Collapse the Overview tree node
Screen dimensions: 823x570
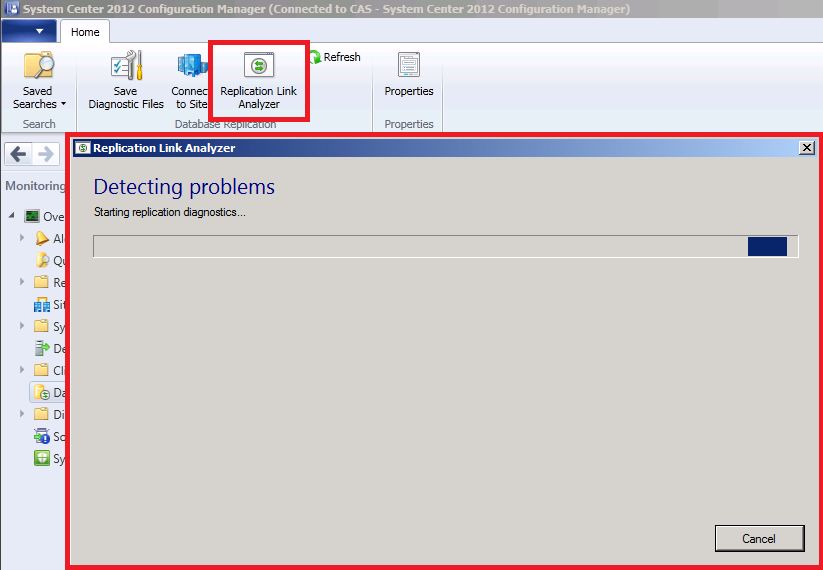click(x=12, y=215)
